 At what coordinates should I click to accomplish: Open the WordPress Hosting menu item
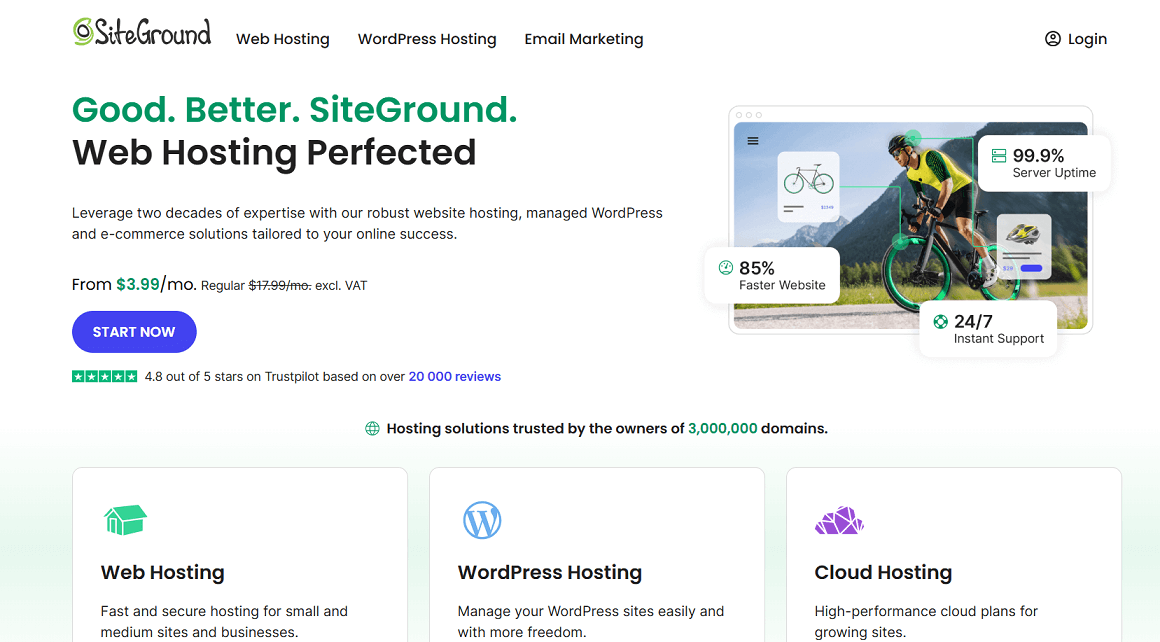click(x=427, y=39)
